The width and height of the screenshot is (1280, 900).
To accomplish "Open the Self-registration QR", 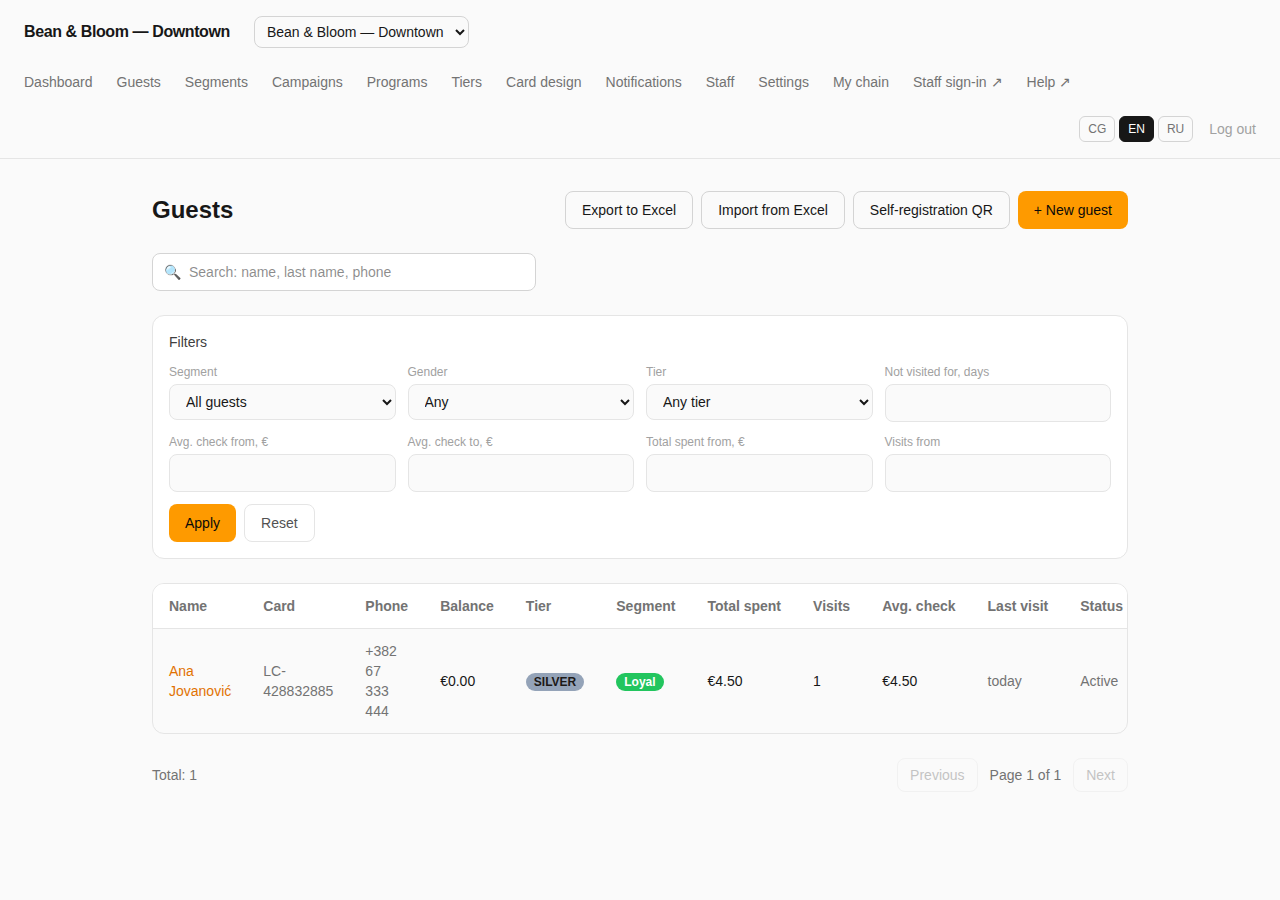I will coord(931,210).
